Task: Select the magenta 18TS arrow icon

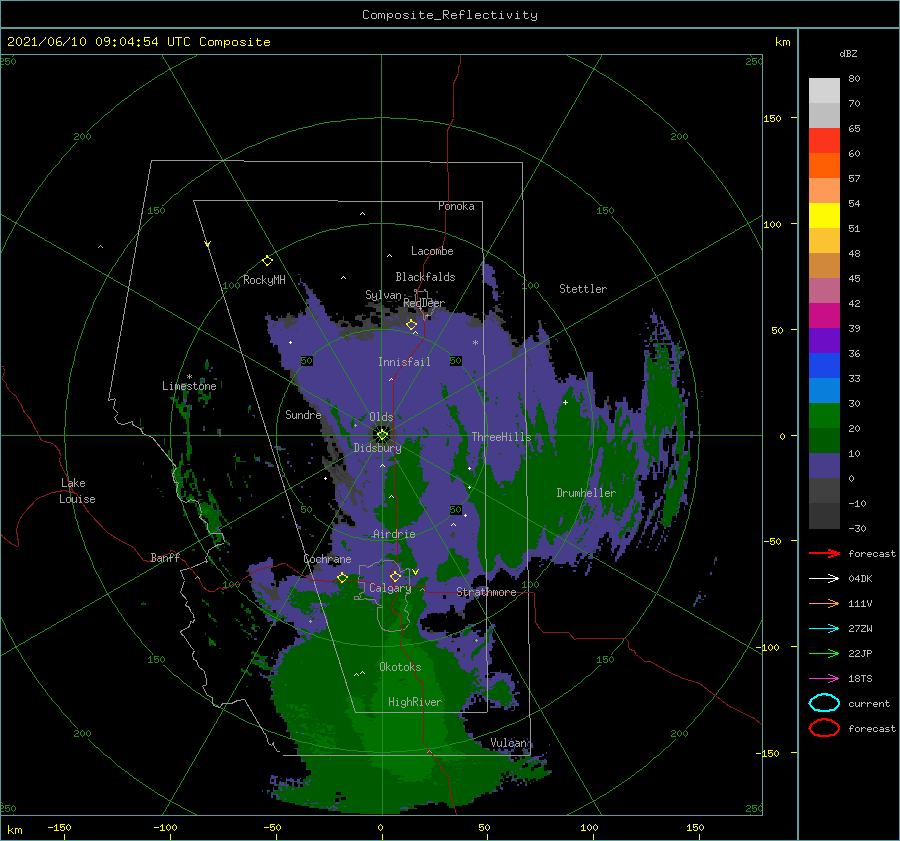Action: tap(824, 679)
